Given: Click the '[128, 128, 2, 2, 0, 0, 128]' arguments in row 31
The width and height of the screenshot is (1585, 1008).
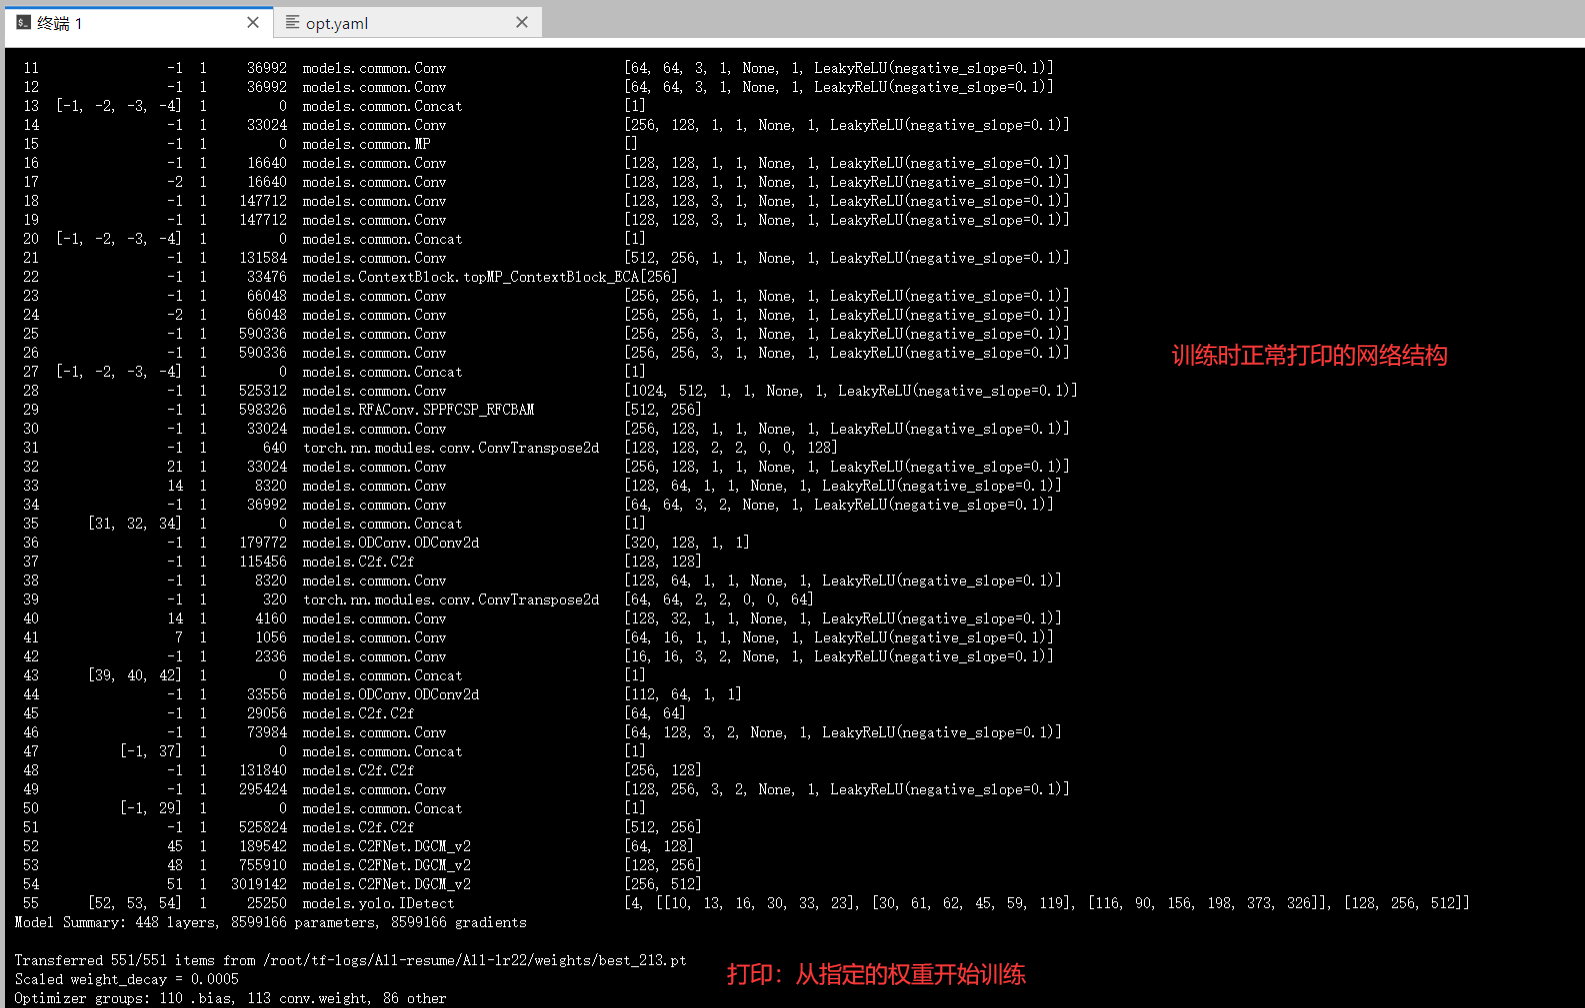Looking at the screenshot, I should click(x=731, y=448).
